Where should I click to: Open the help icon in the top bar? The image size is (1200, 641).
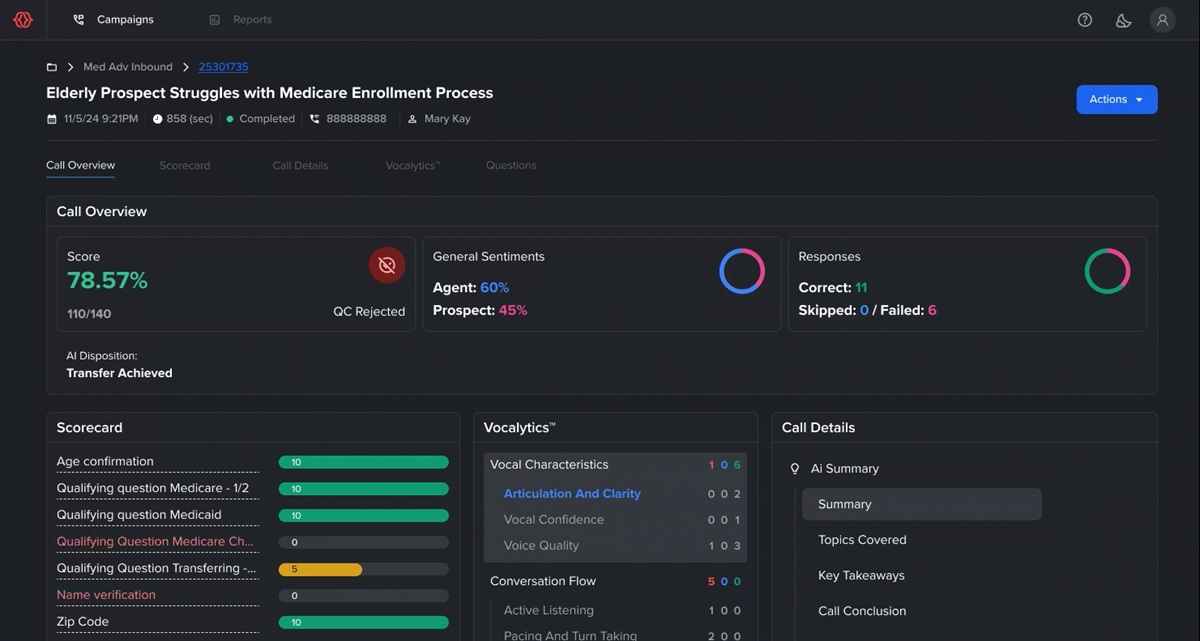click(x=1084, y=19)
